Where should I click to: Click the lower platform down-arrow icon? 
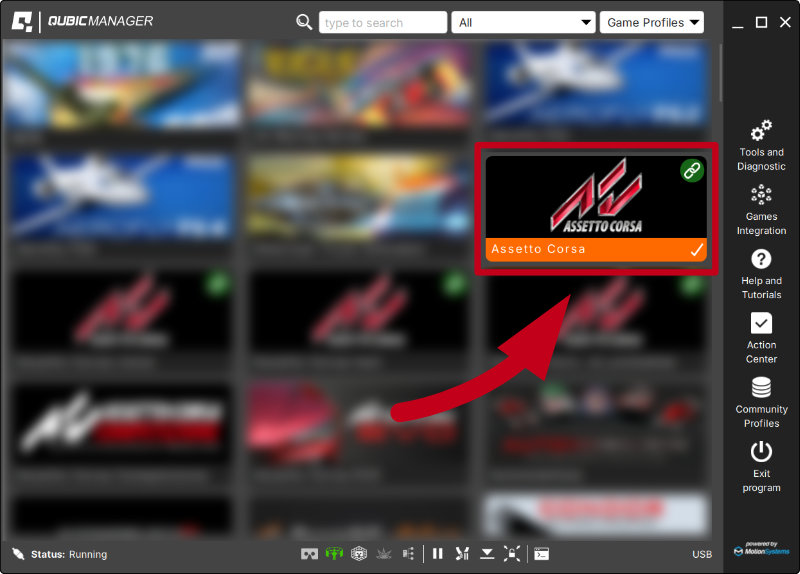487,554
